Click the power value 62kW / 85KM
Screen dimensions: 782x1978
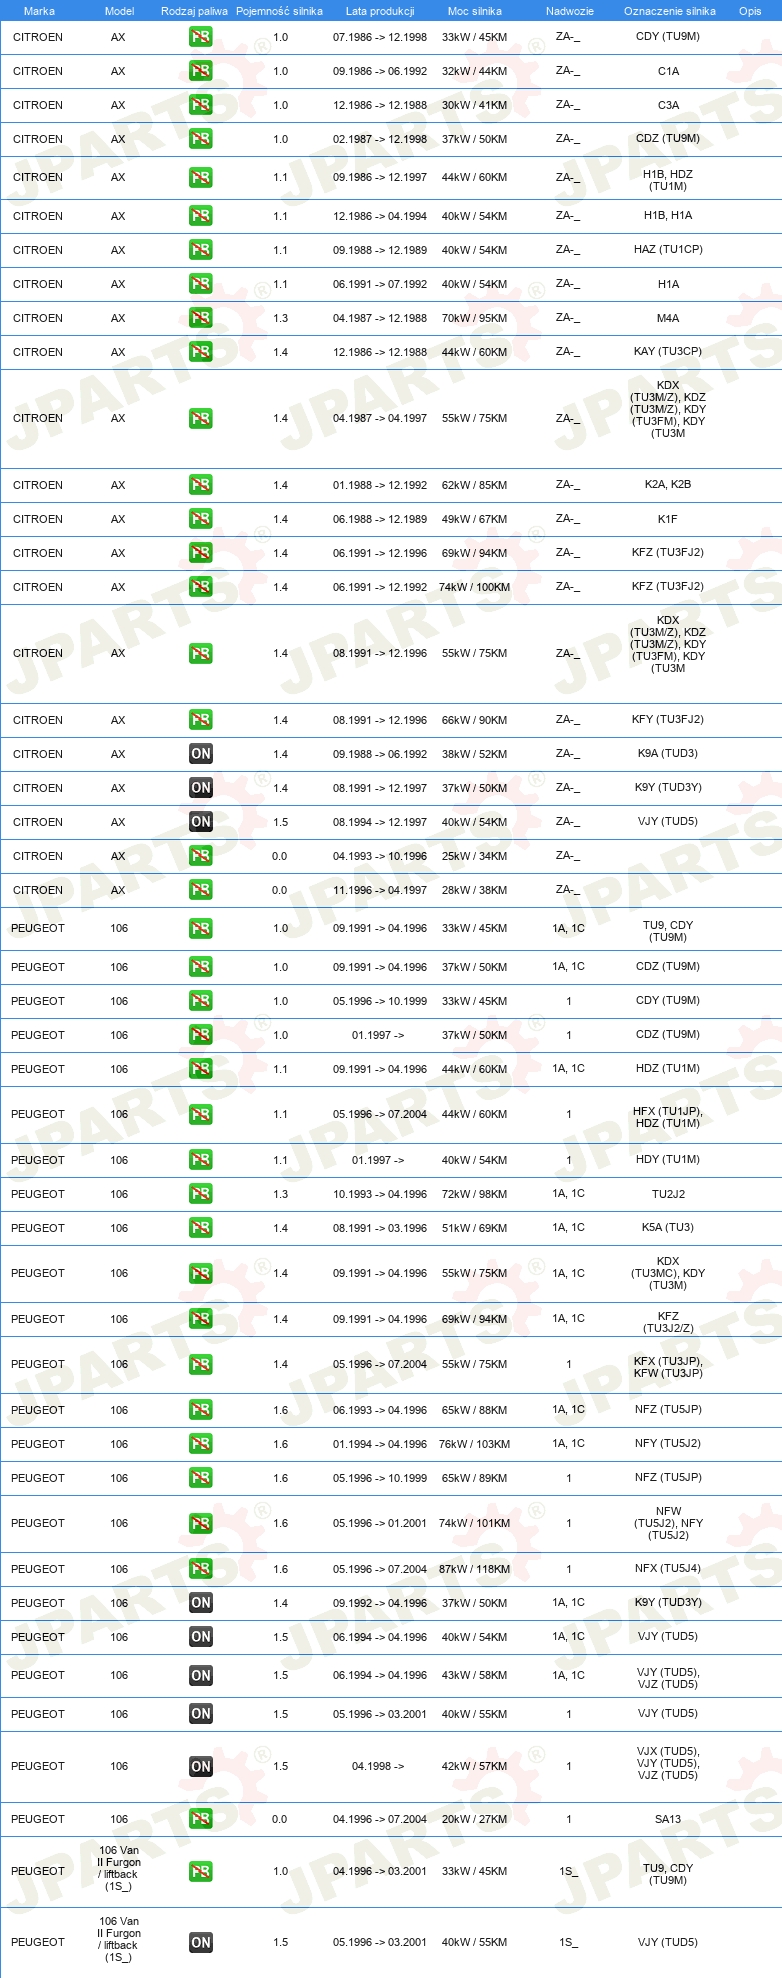pos(475,485)
